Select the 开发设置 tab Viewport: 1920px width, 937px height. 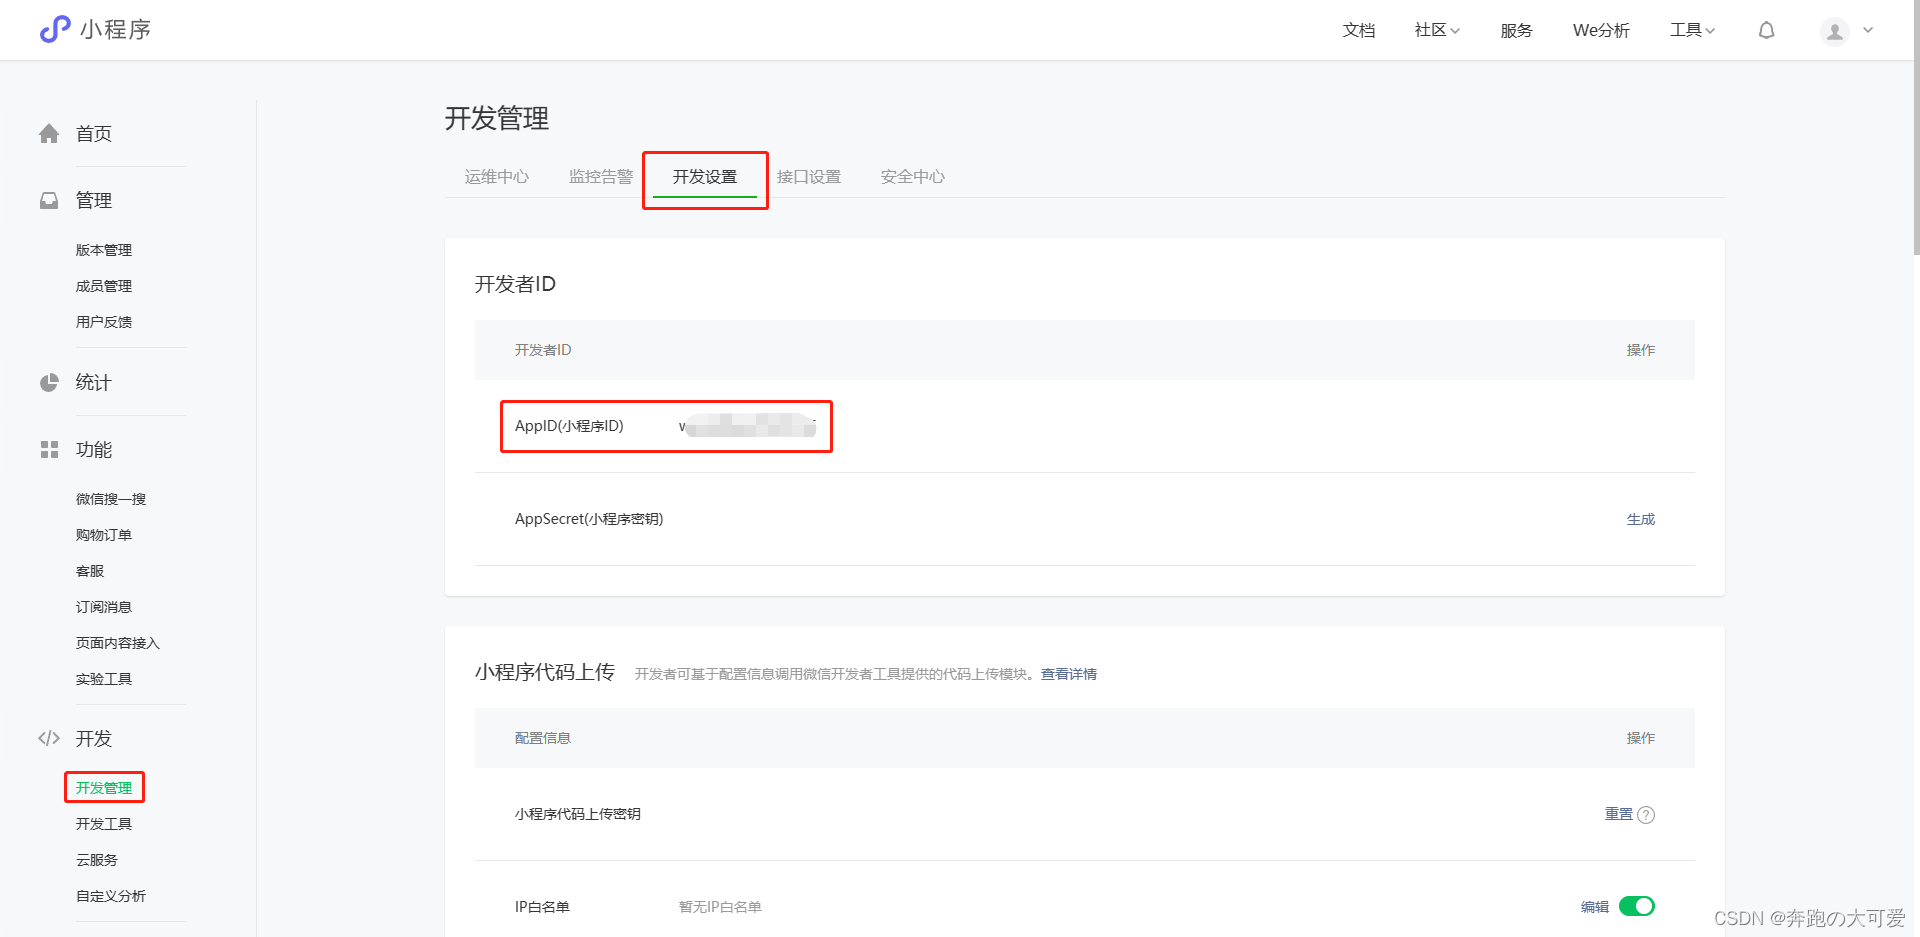point(705,176)
